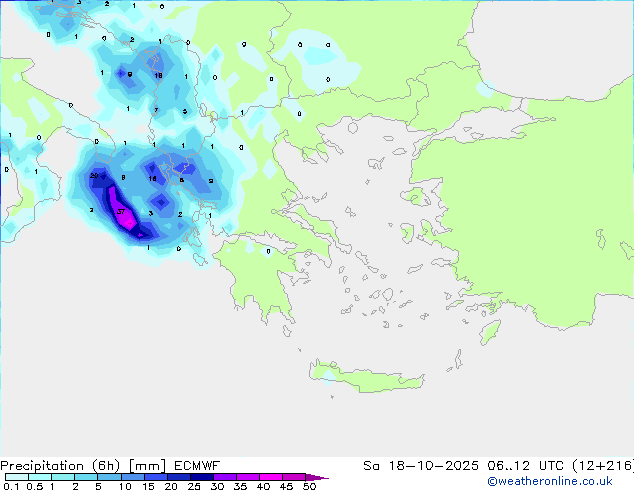Select the 40–45 mm legend swatch
The image size is (634, 490).
[x=271, y=477]
